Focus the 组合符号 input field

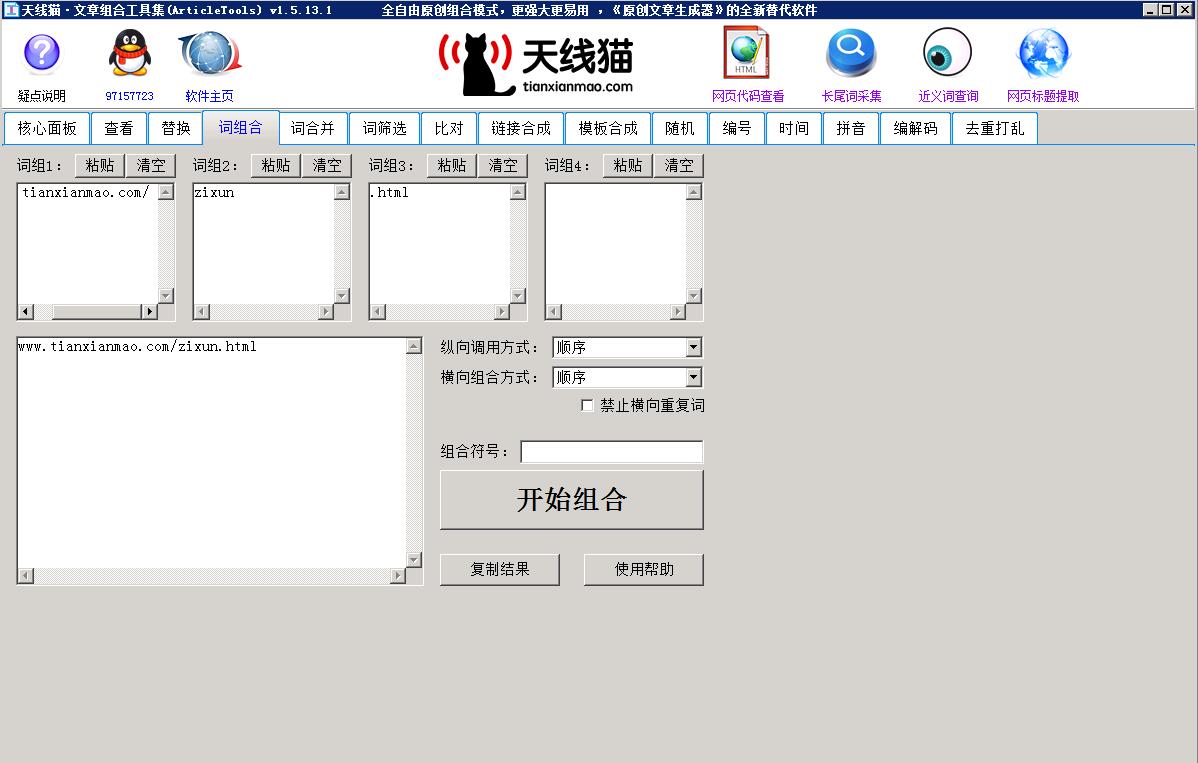pyautogui.click(x=611, y=452)
